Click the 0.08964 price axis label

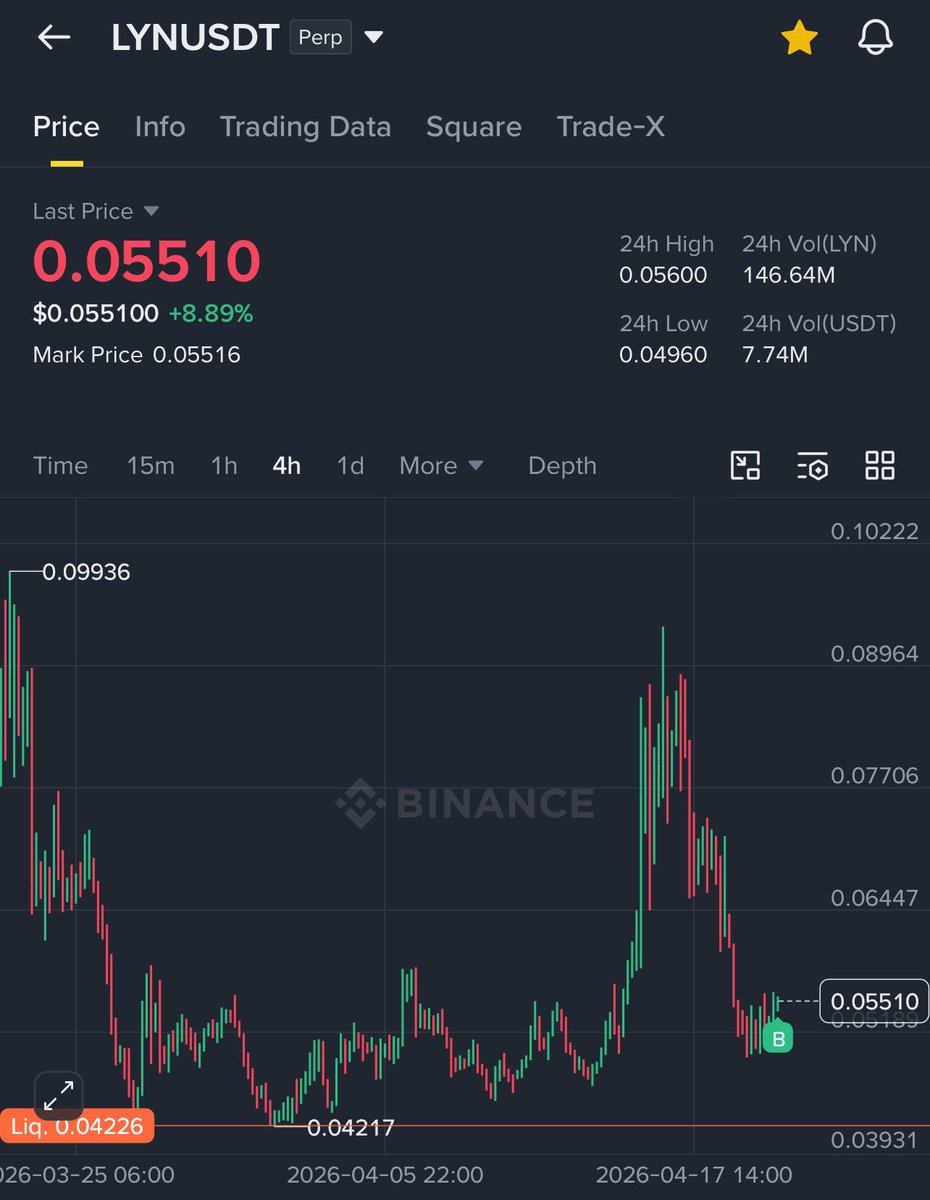click(x=874, y=654)
